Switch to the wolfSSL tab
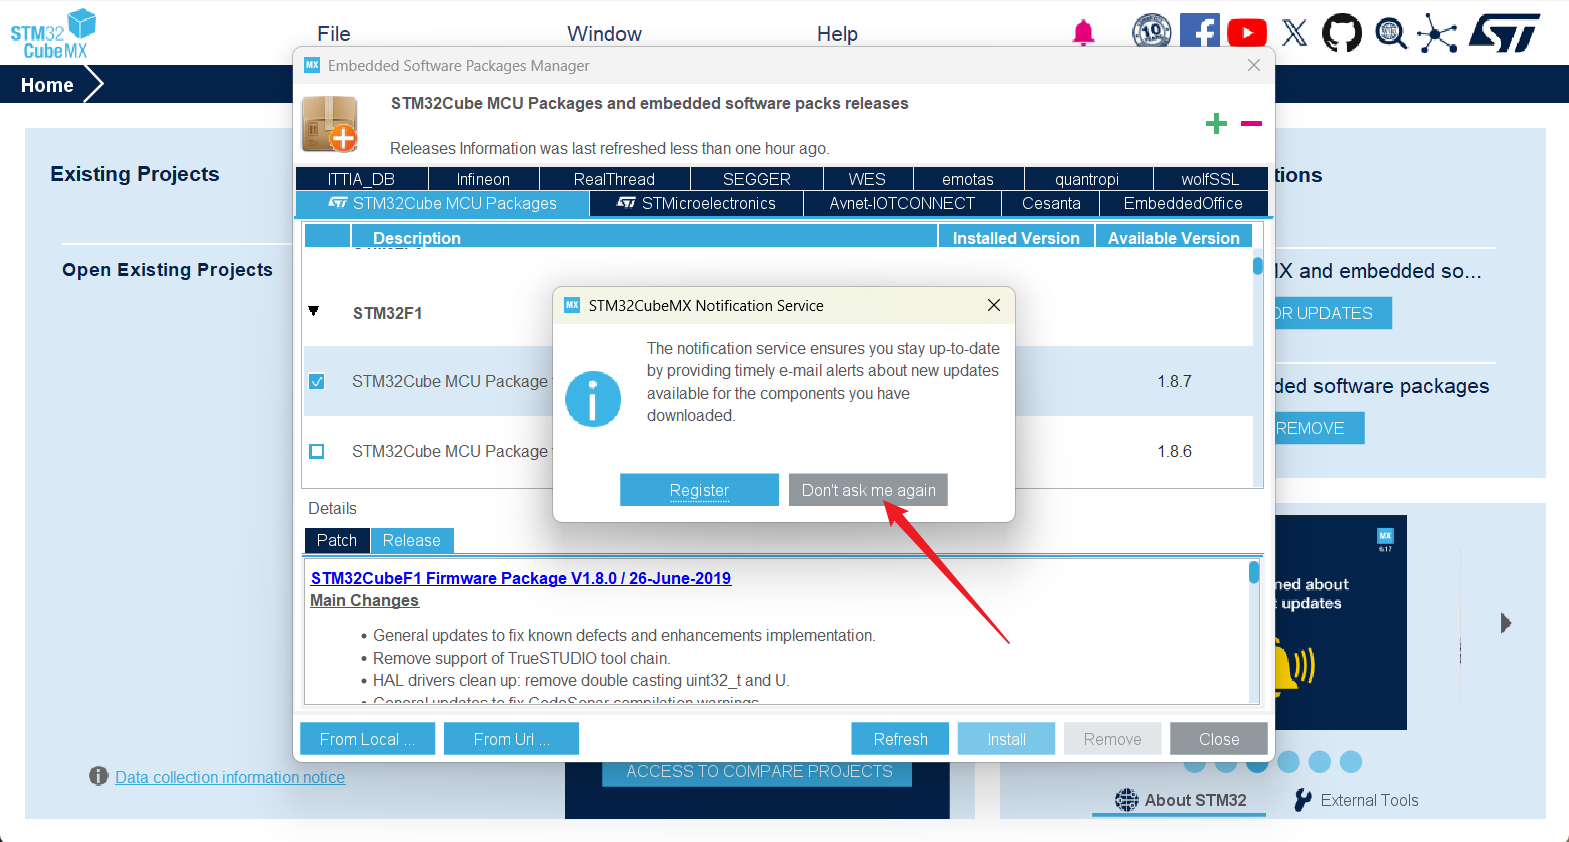 [1210, 179]
